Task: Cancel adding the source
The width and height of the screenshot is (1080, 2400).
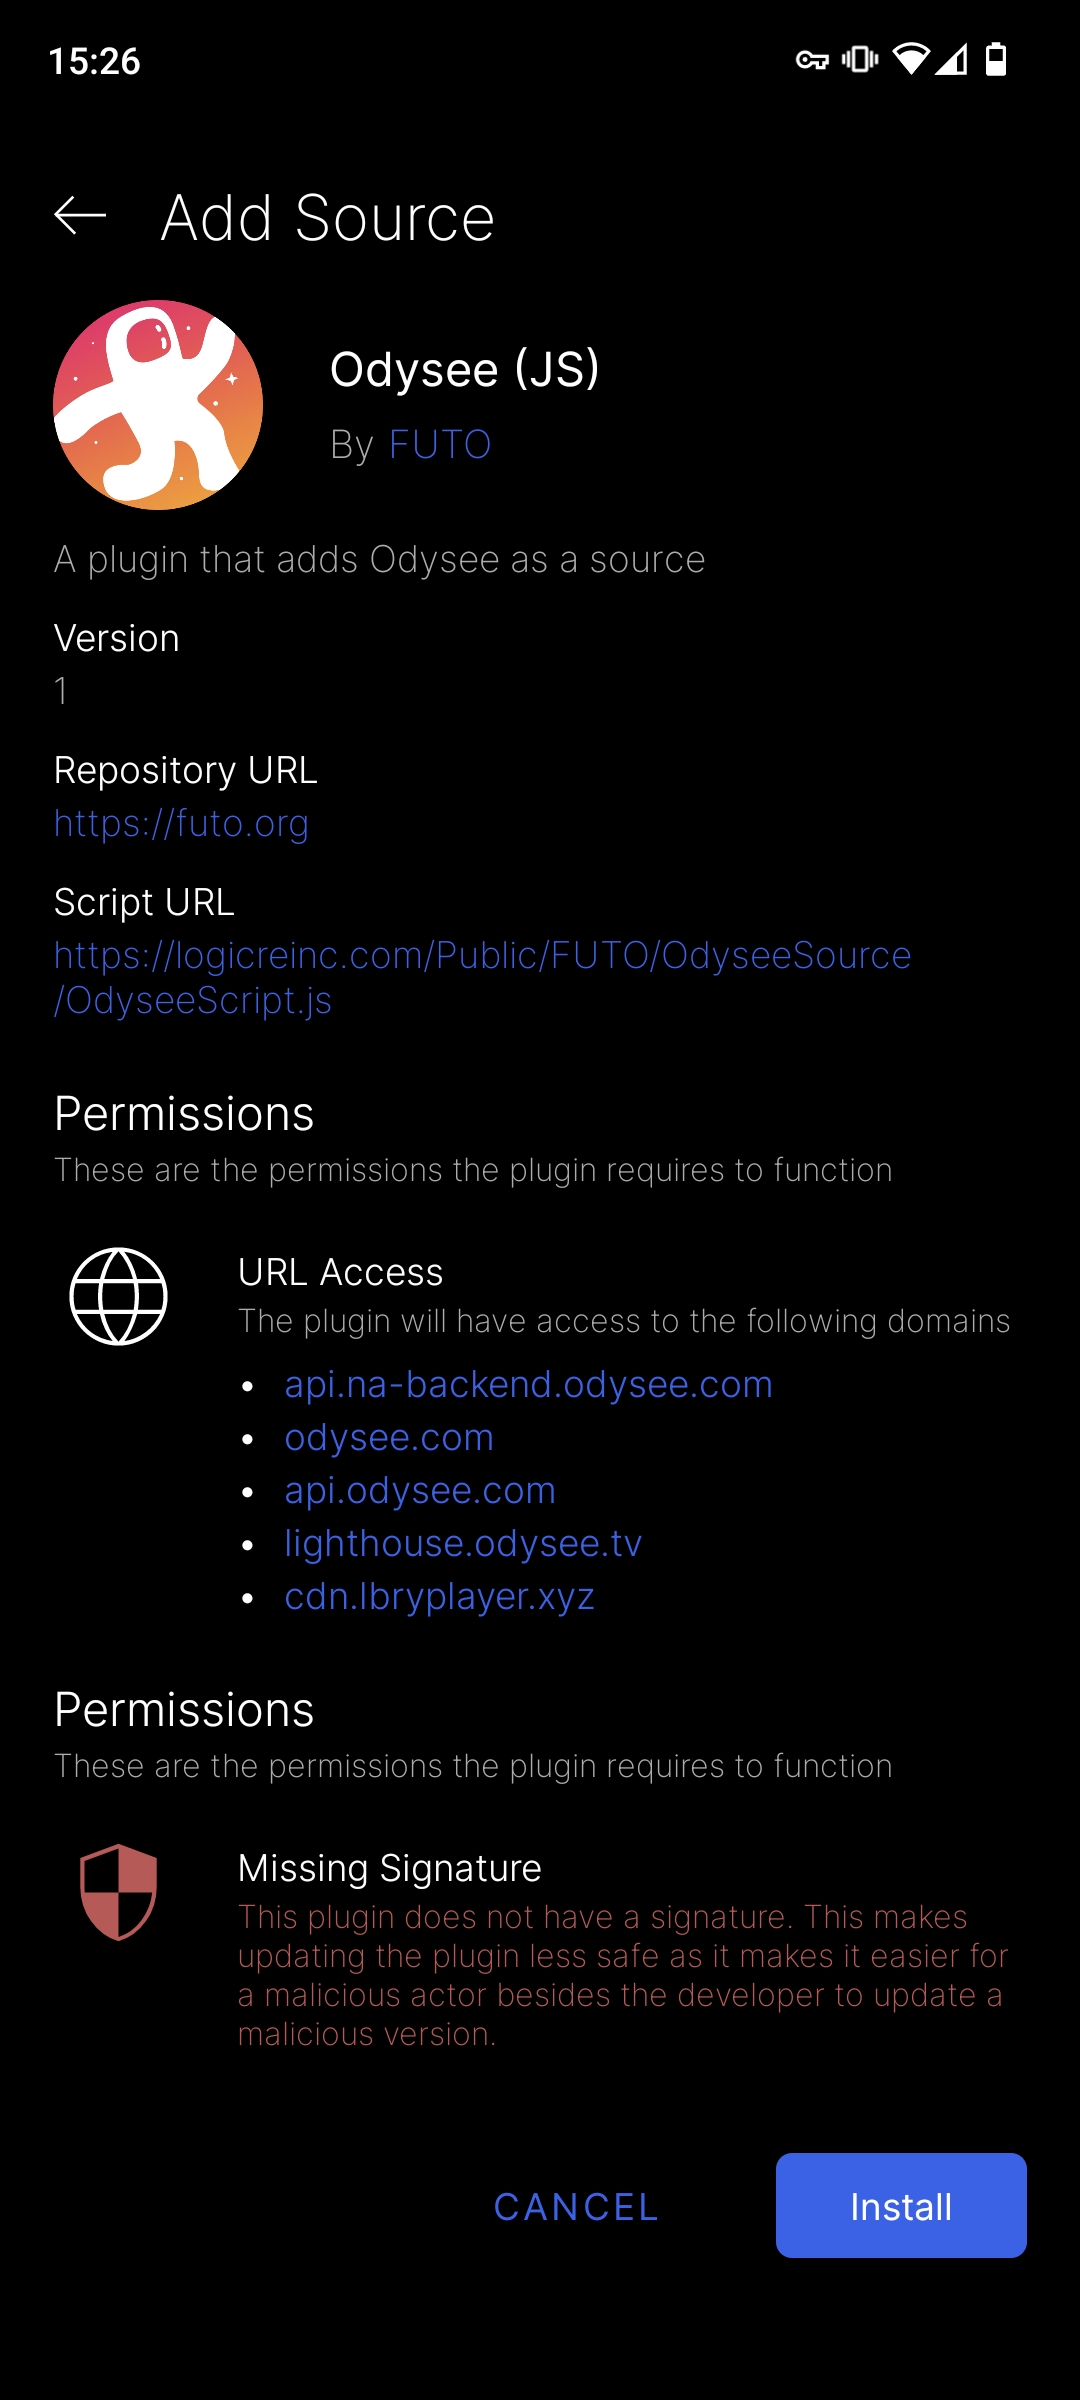Action: point(576,2207)
